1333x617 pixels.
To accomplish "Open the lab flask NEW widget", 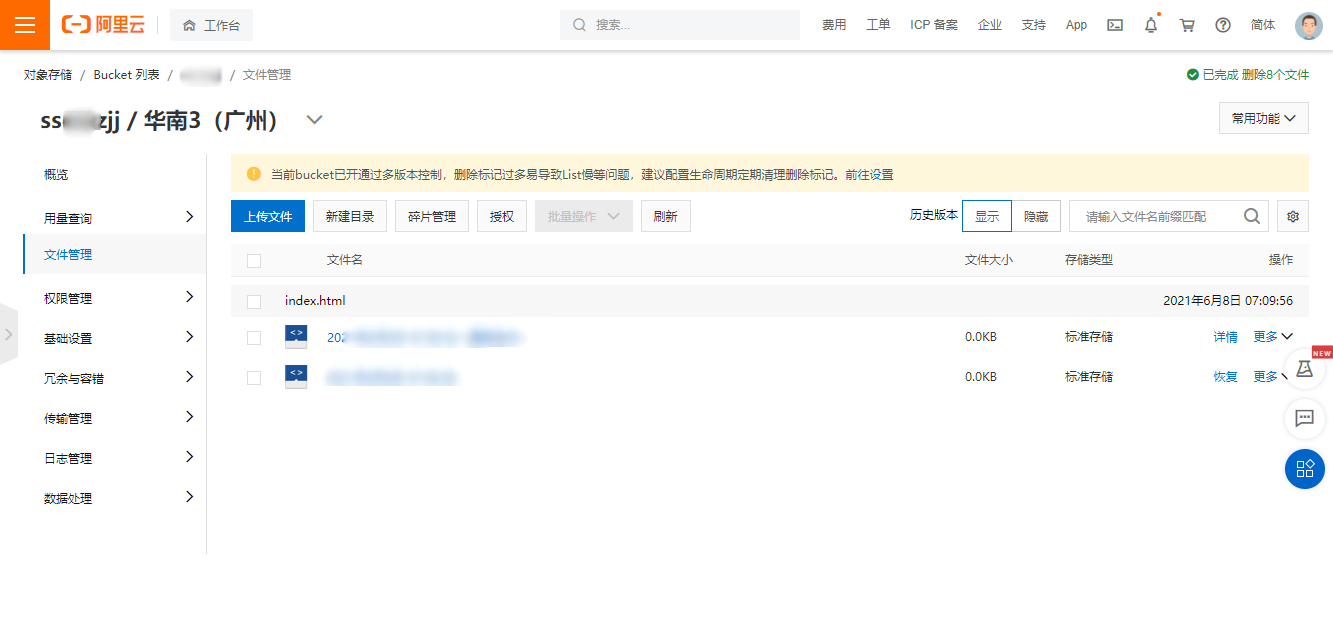I will tap(1304, 369).
